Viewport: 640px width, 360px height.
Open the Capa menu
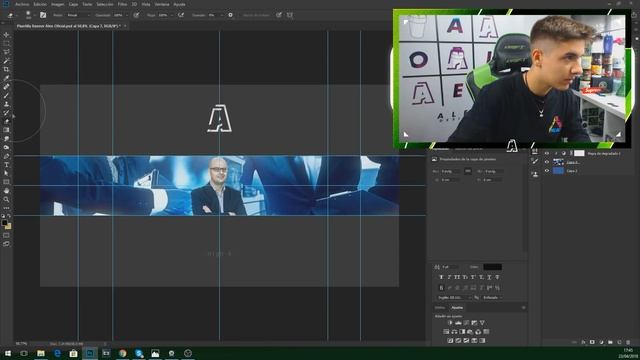73,4
